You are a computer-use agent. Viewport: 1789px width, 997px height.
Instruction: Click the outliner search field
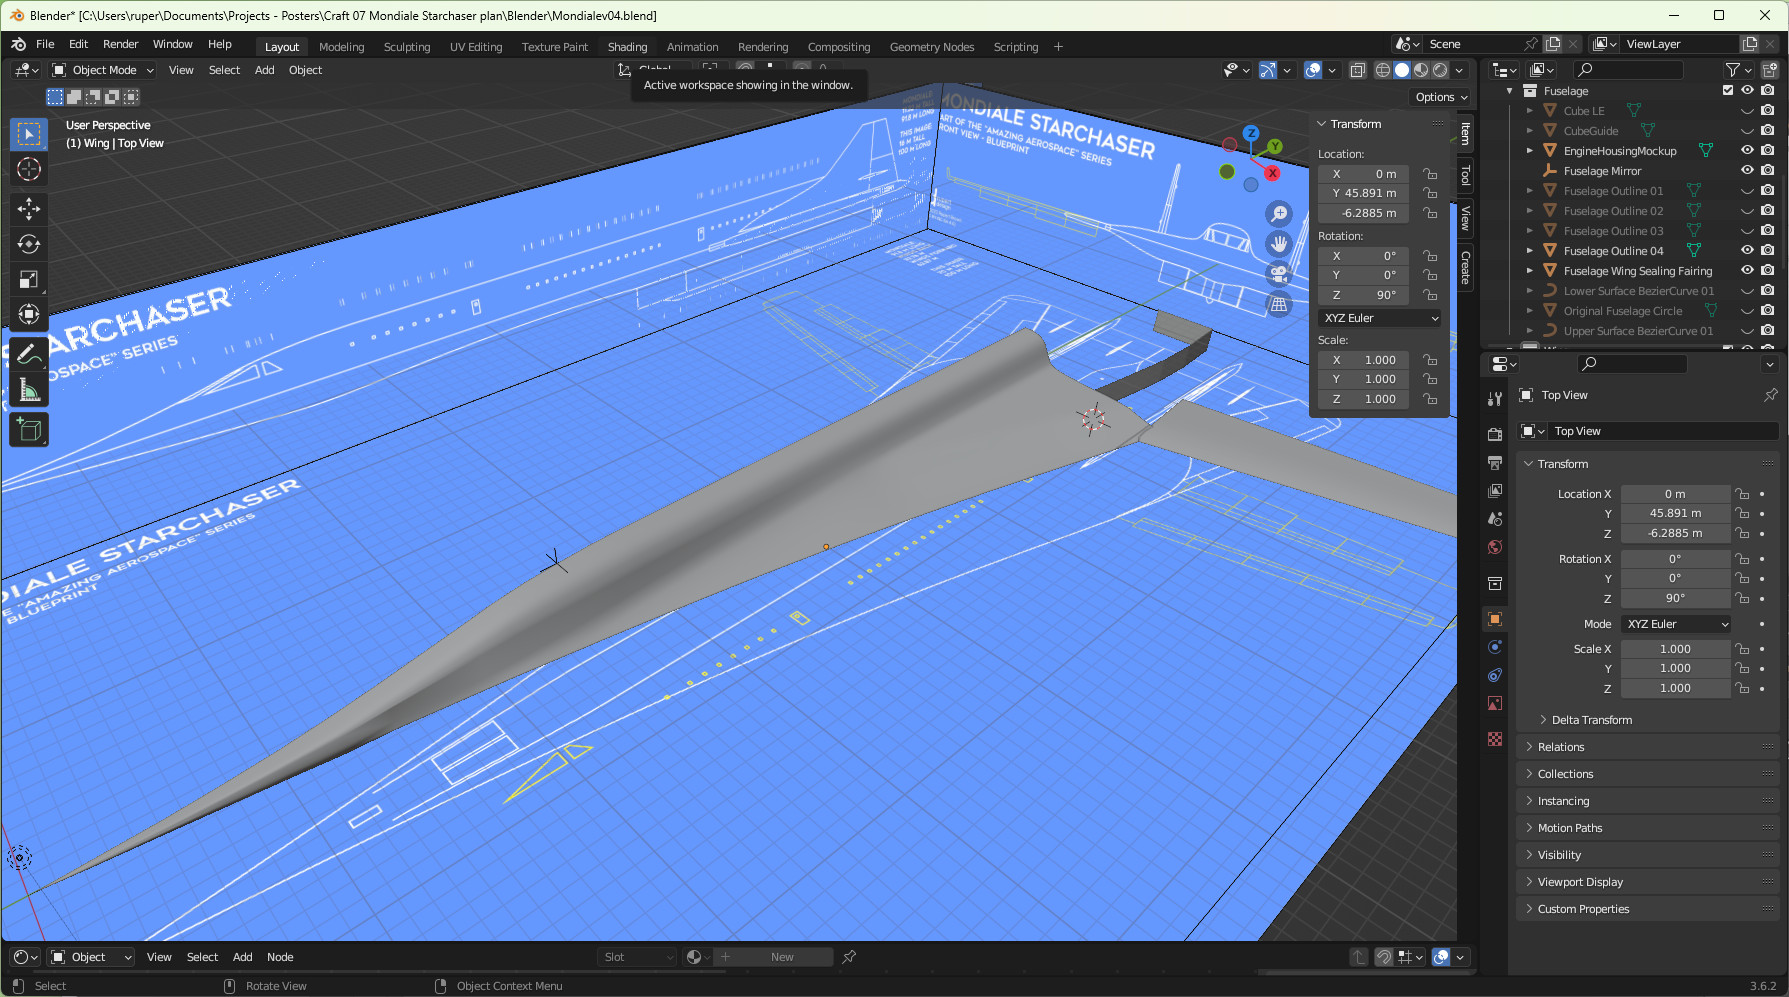pyautogui.click(x=1629, y=70)
